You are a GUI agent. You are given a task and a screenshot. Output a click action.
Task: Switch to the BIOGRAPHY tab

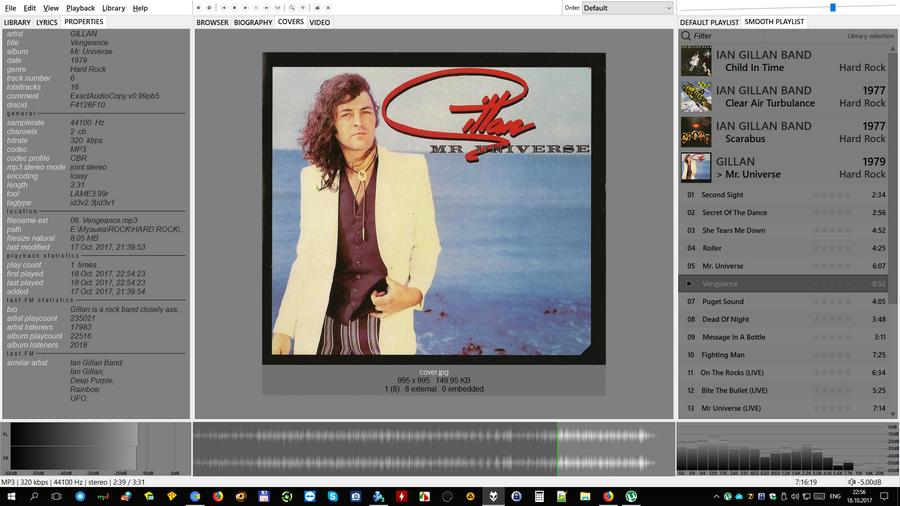pos(253,22)
